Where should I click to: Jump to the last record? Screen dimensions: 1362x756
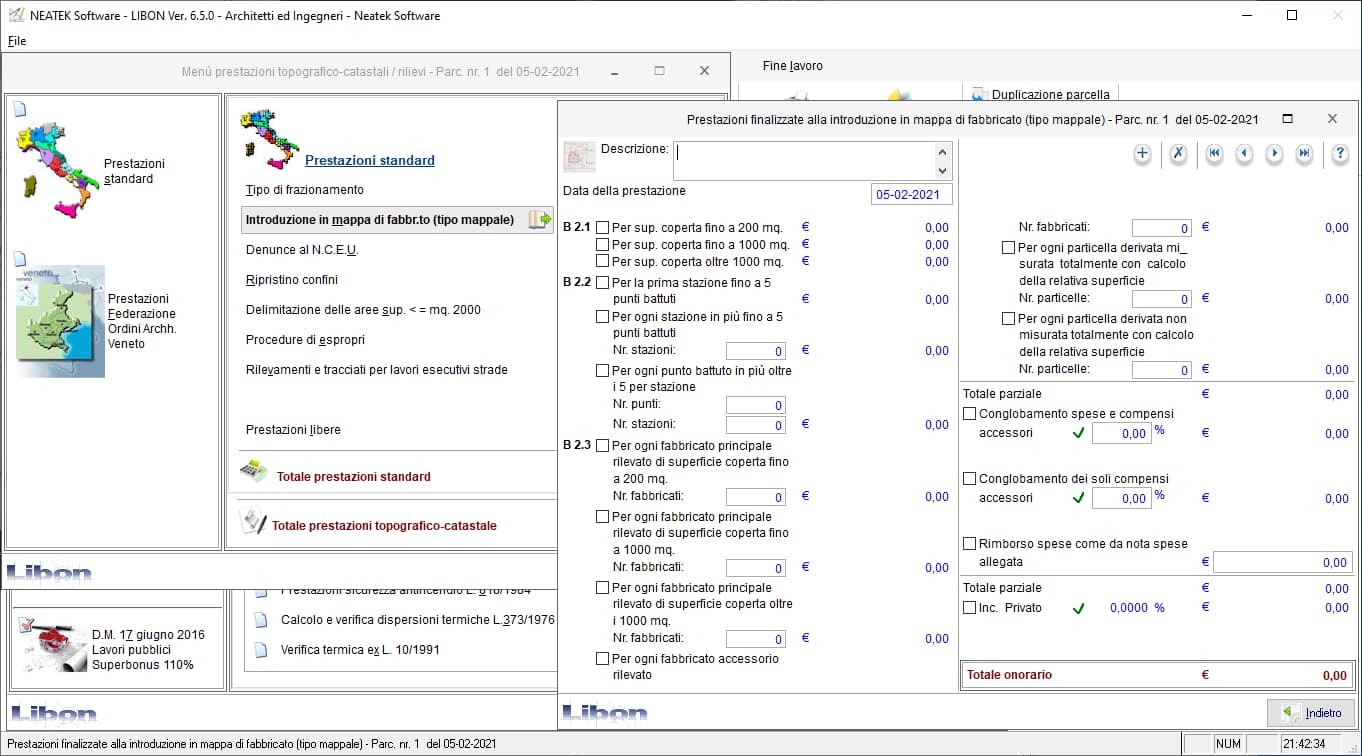1304,154
